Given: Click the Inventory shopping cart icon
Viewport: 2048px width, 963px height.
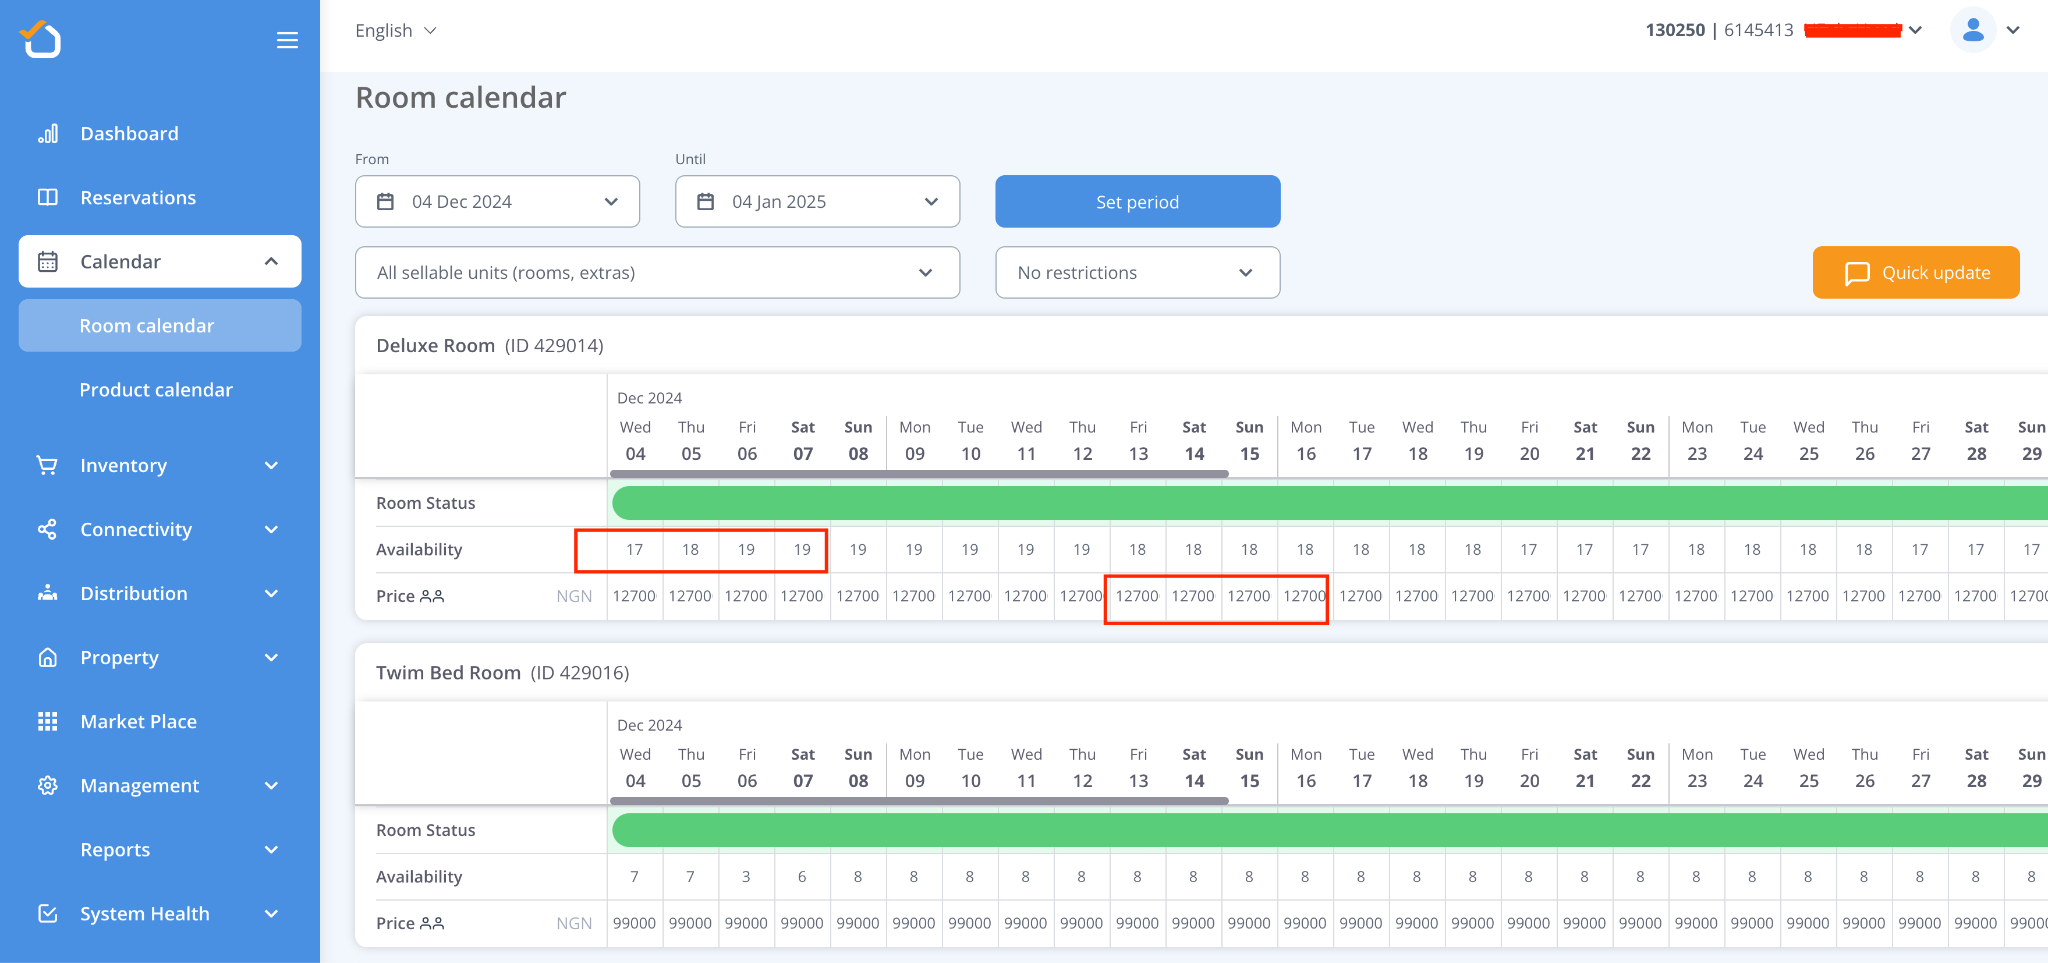Looking at the screenshot, I should [47, 465].
